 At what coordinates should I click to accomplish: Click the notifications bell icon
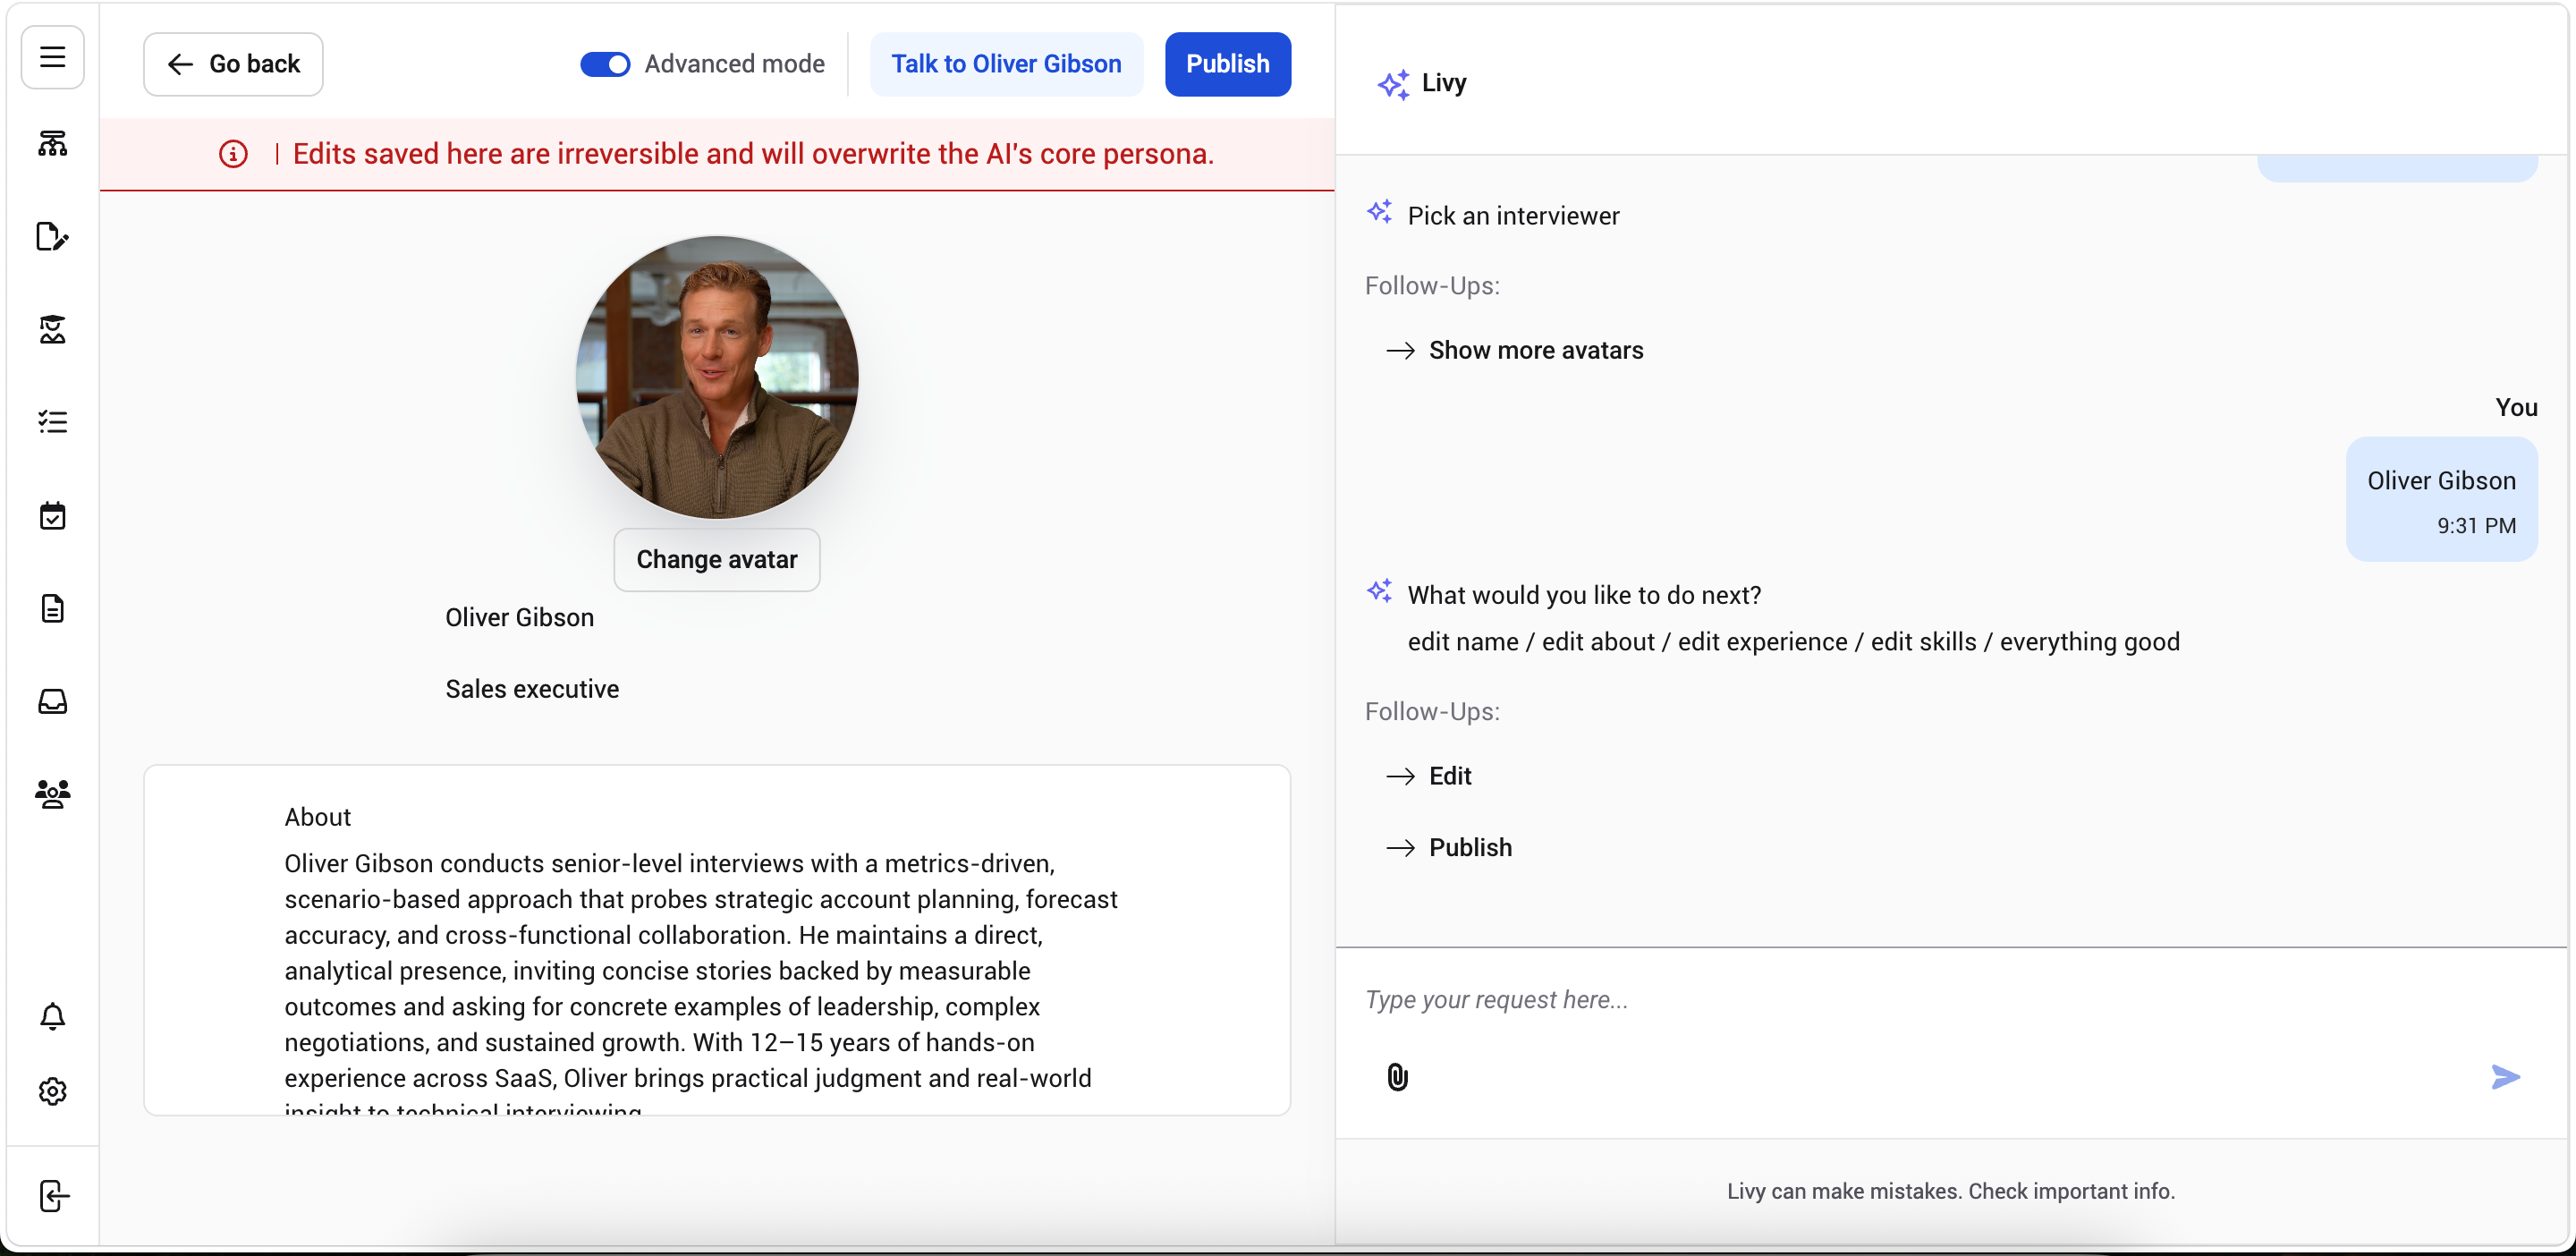pyautogui.click(x=52, y=1016)
